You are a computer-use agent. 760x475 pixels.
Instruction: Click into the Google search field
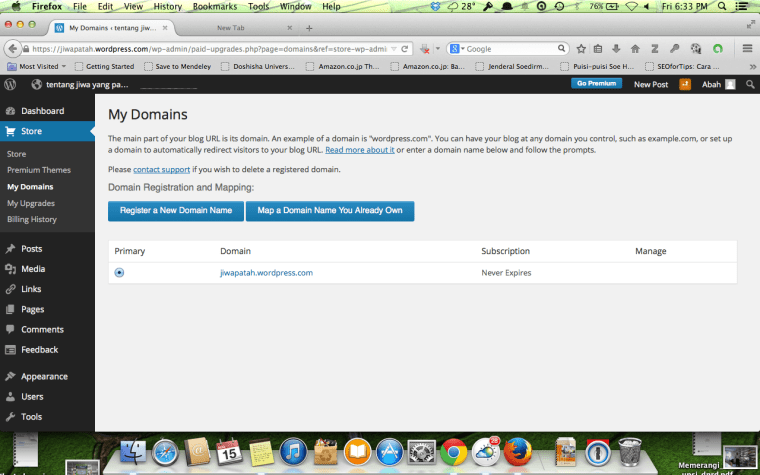tap(510, 48)
